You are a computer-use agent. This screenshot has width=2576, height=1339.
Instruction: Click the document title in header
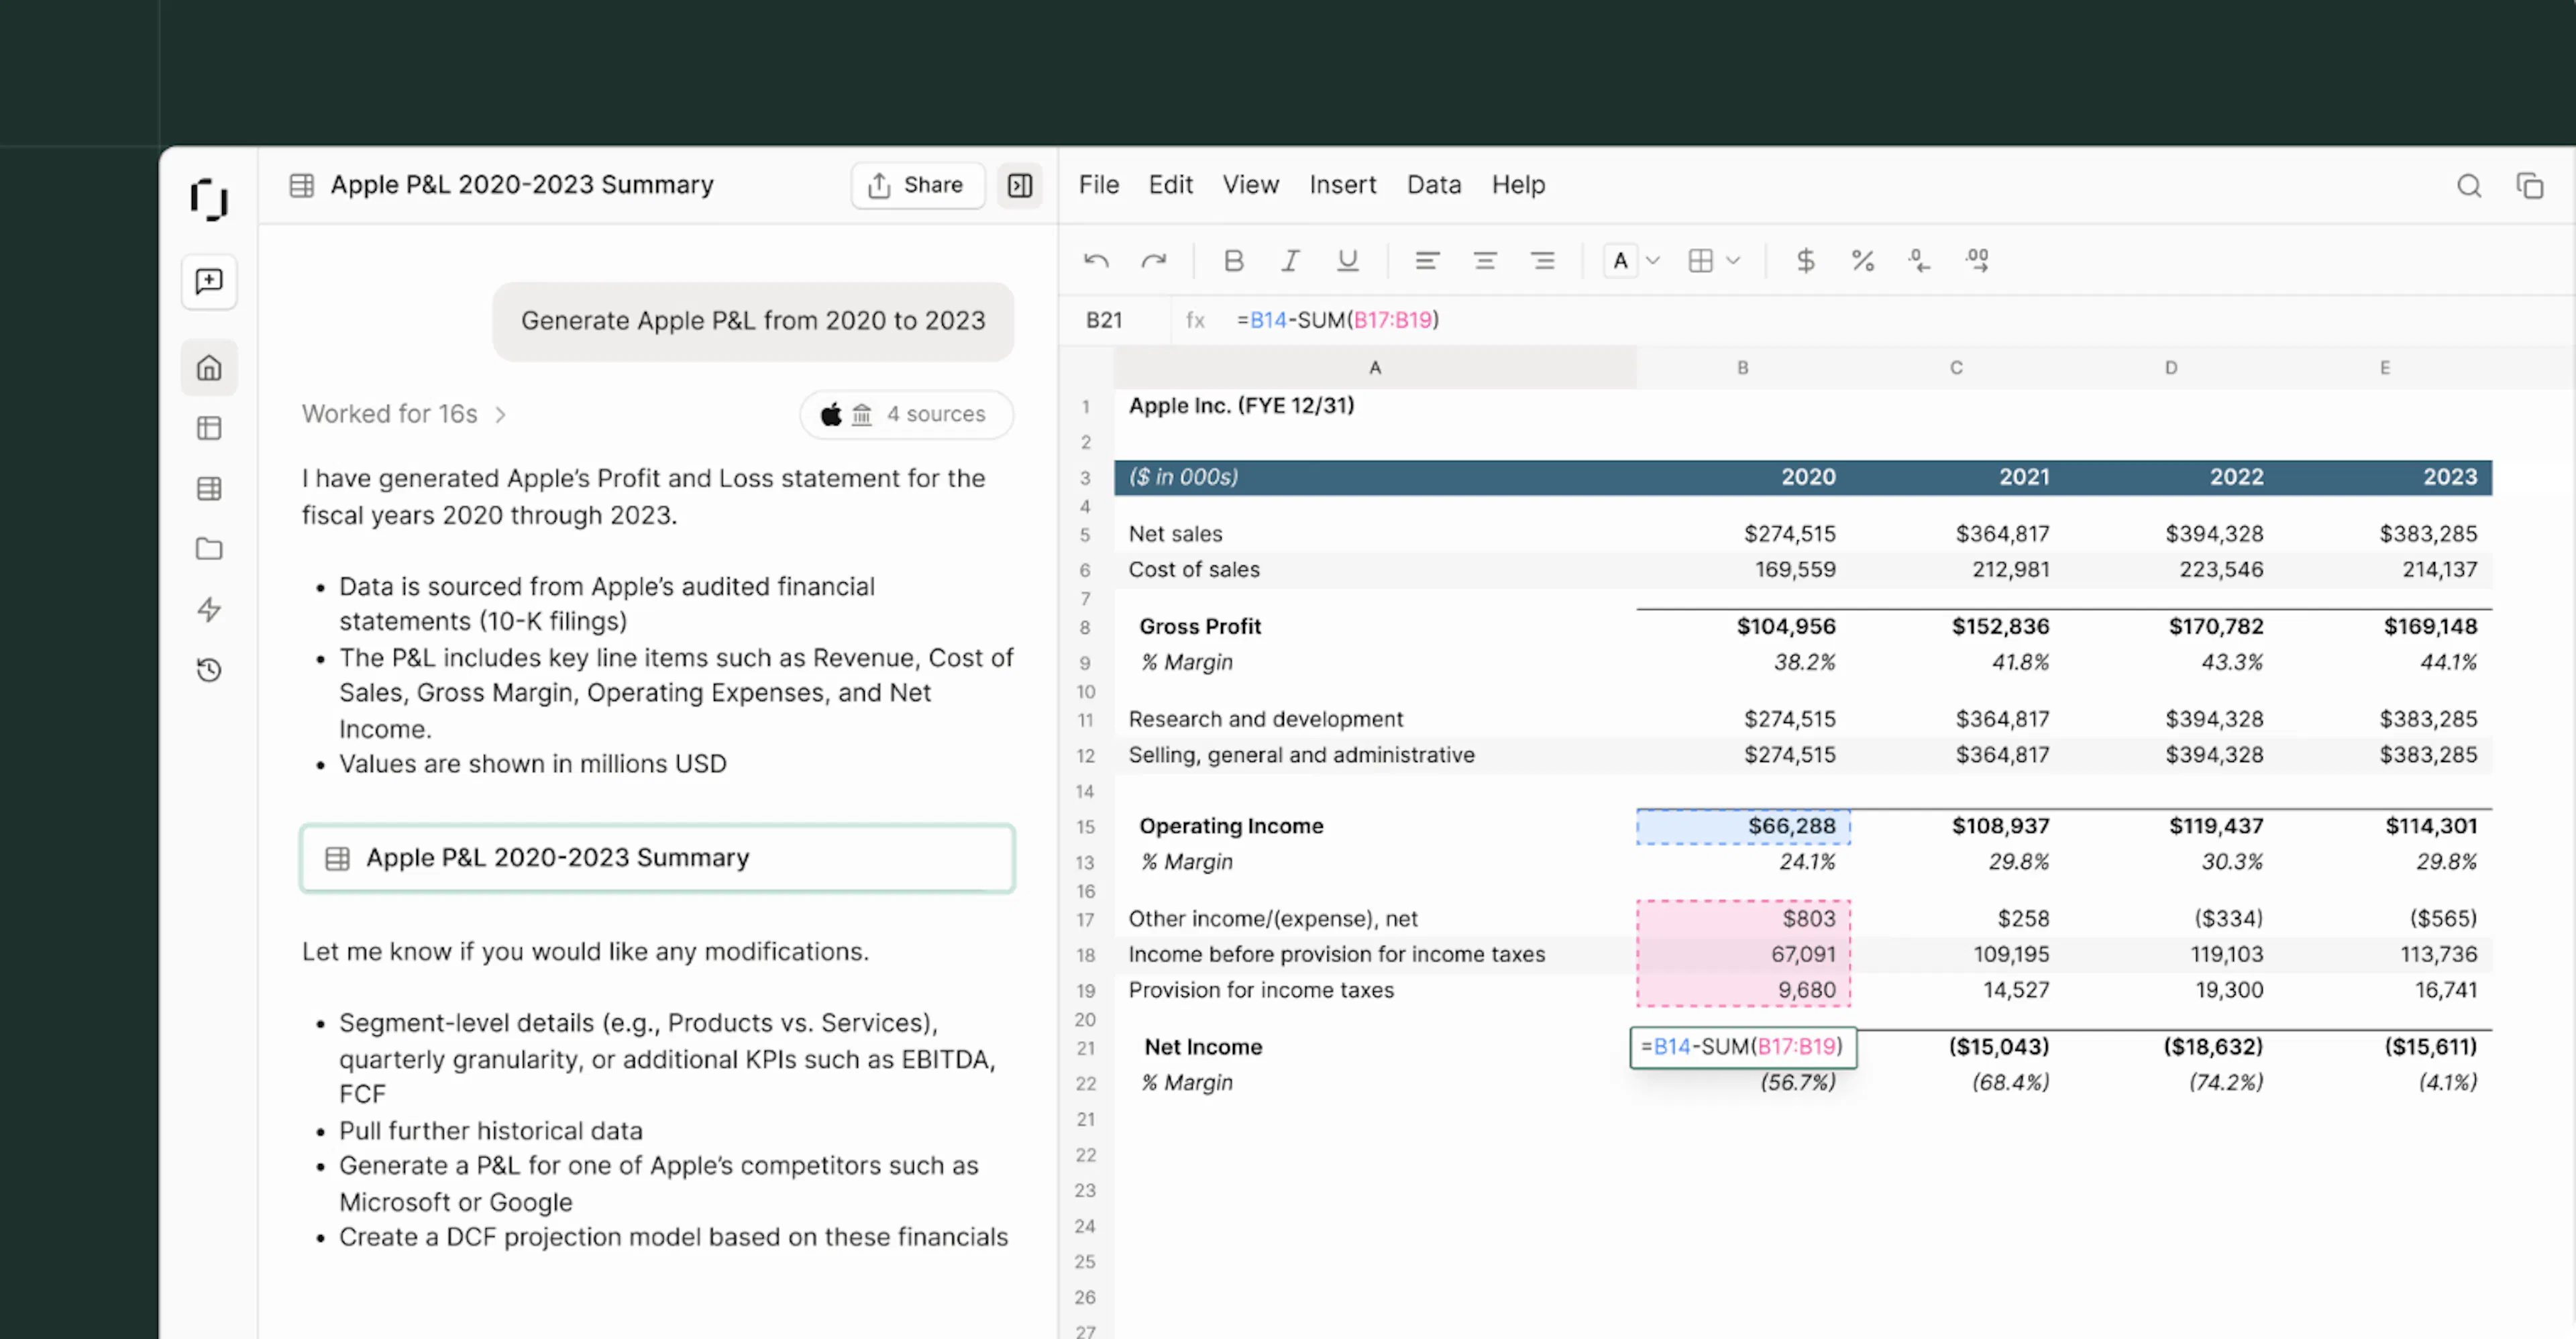pyautogui.click(x=522, y=185)
